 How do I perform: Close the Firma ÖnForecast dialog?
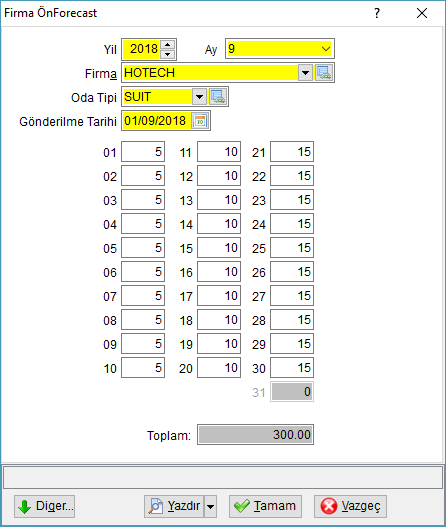422,13
